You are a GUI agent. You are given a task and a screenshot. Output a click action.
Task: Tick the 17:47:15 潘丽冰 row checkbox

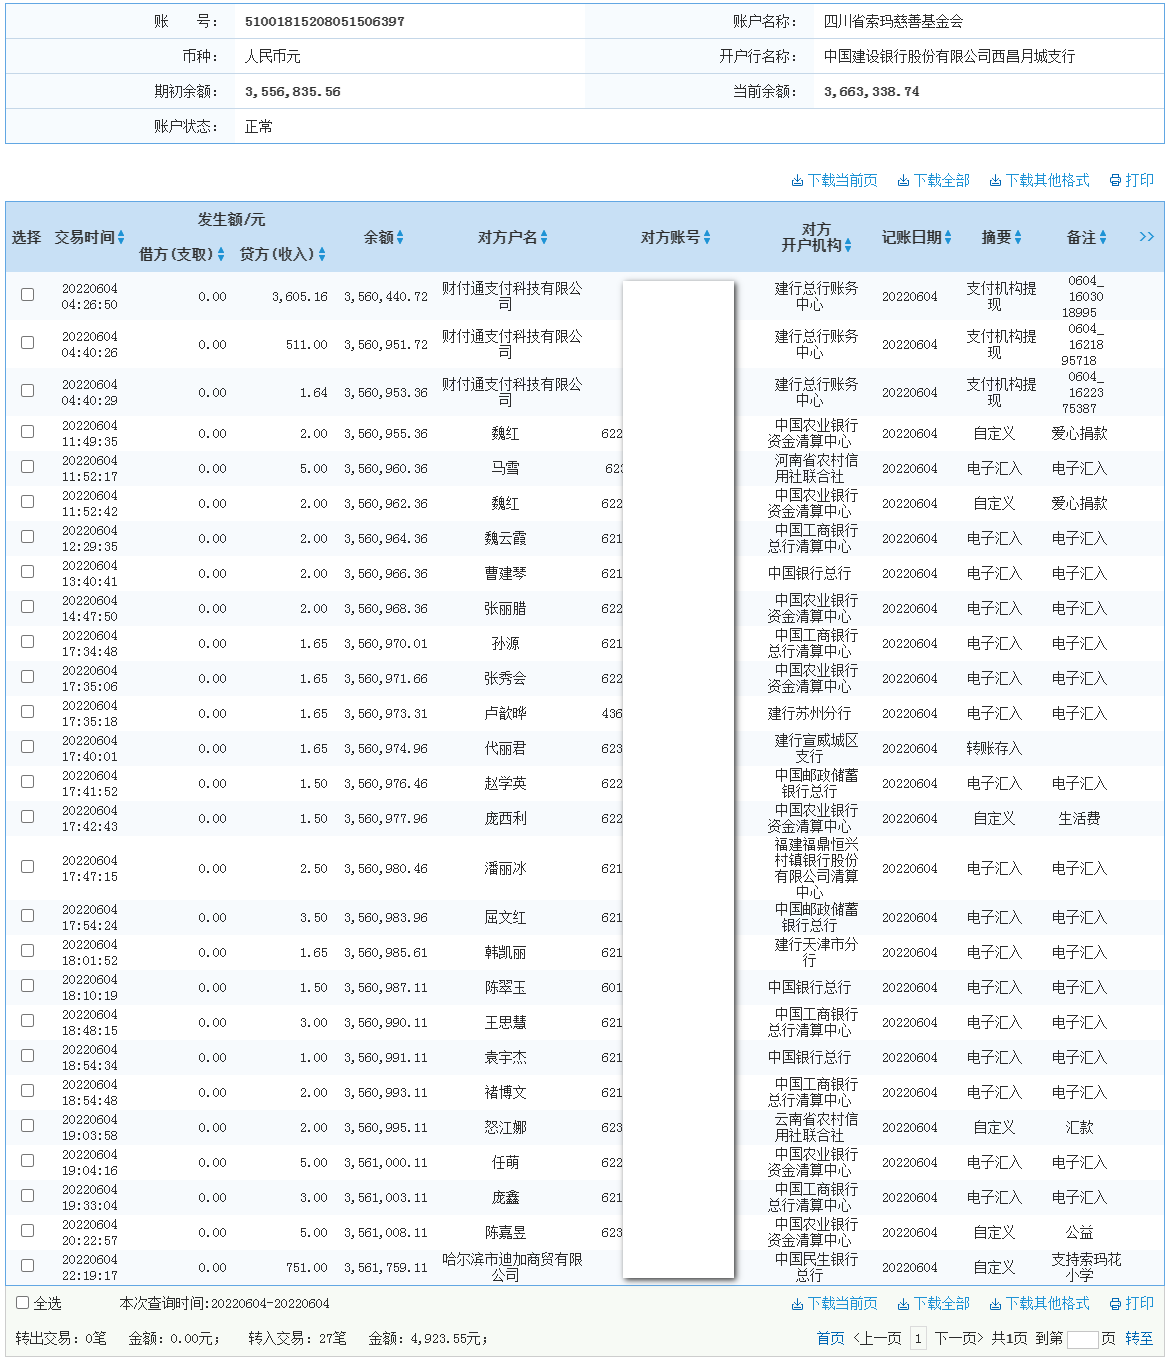28,867
